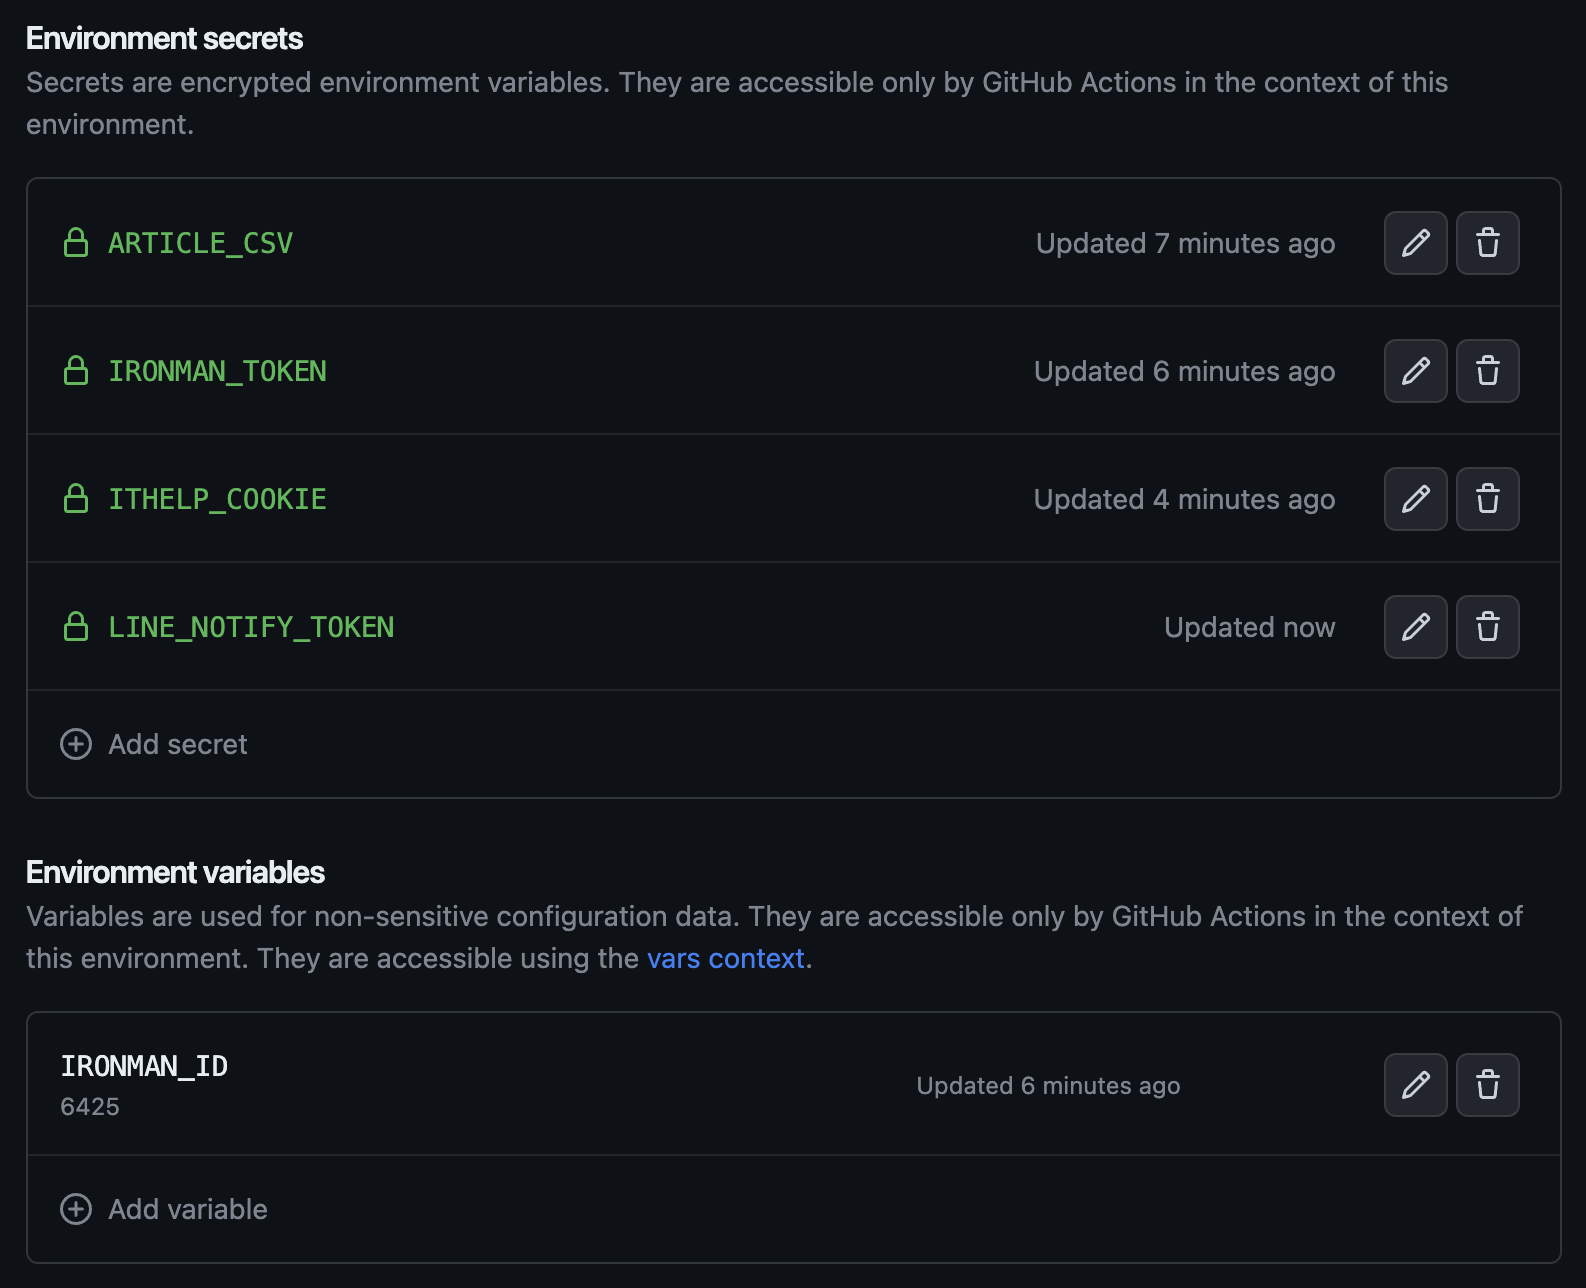1586x1288 pixels.
Task: Edit the ARTICLE_CSV secret
Action: click(1415, 243)
